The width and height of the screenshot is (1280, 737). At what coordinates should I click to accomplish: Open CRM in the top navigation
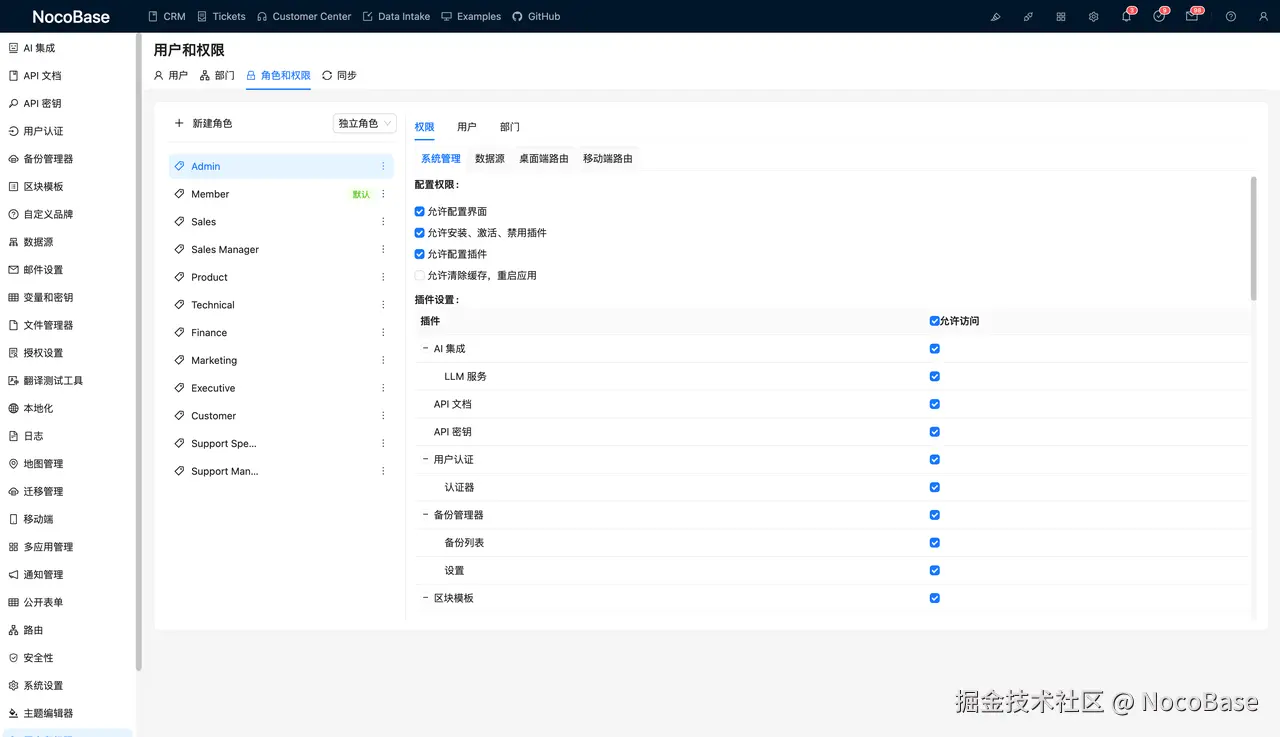pyautogui.click(x=167, y=16)
